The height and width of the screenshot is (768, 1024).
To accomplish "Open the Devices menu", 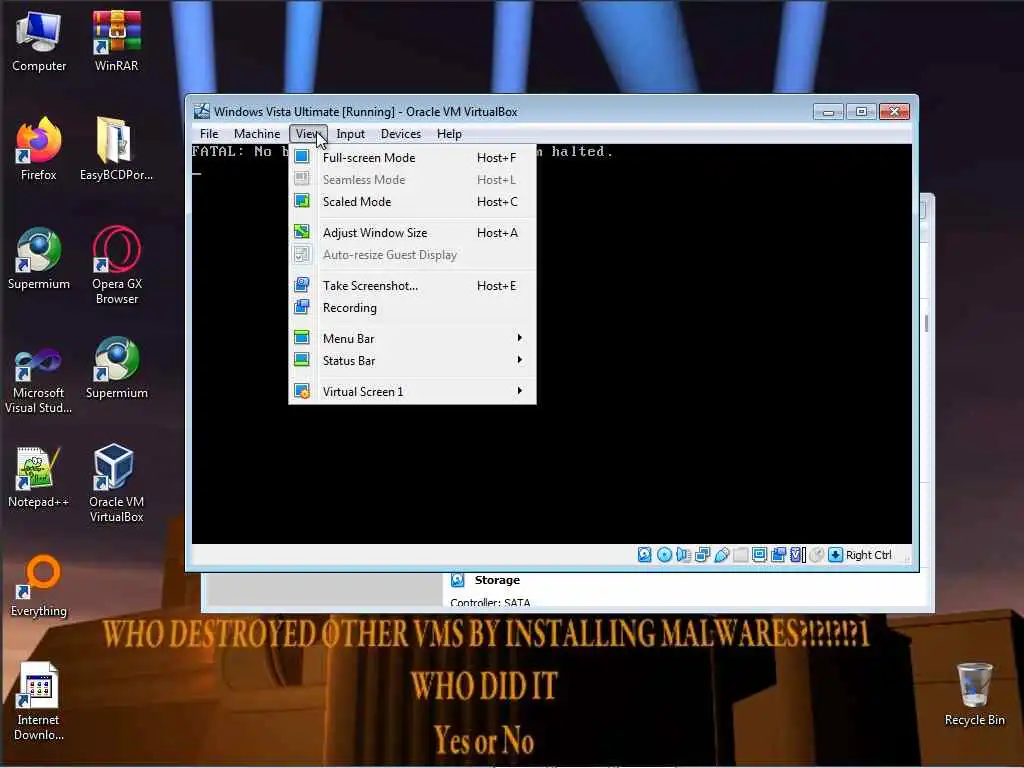I will [400, 134].
